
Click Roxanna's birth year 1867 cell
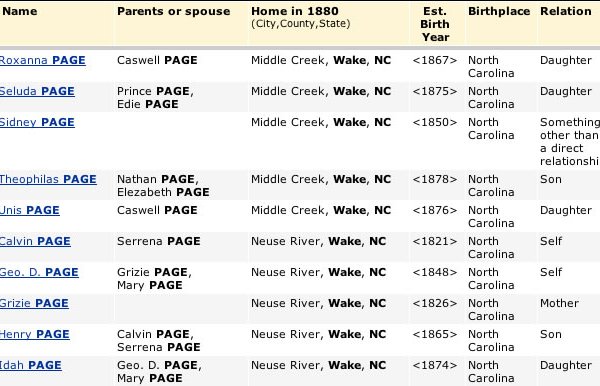coord(435,60)
